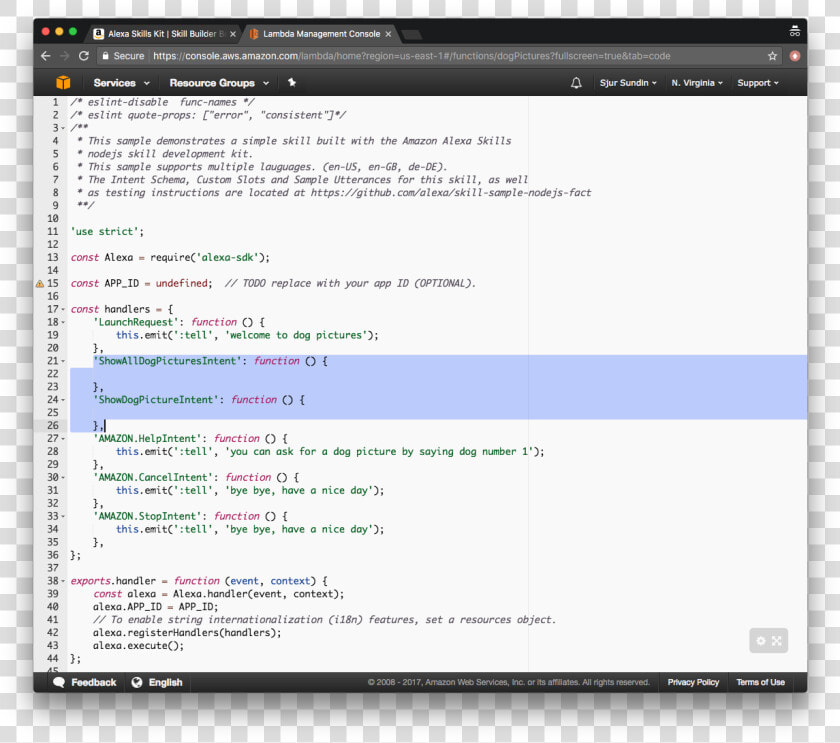Click alexa.execute() on line 43
The width and height of the screenshot is (840, 743).
click(x=138, y=646)
